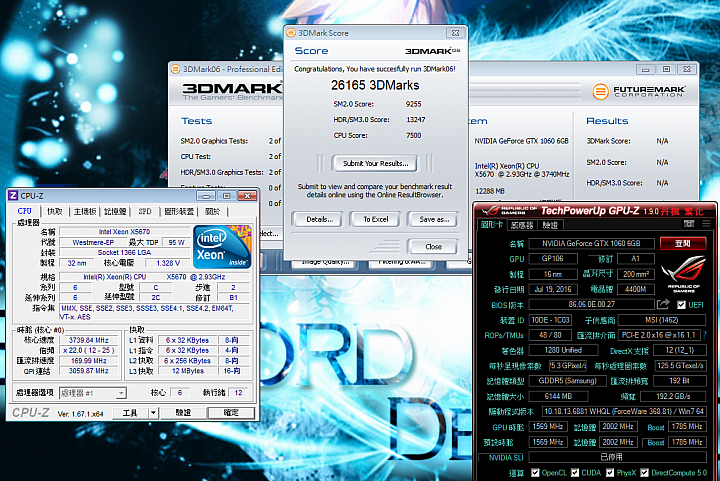The image size is (720, 481).
Task: Click the QPI link value 3059.87 MHz
Action: tap(89, 371)
